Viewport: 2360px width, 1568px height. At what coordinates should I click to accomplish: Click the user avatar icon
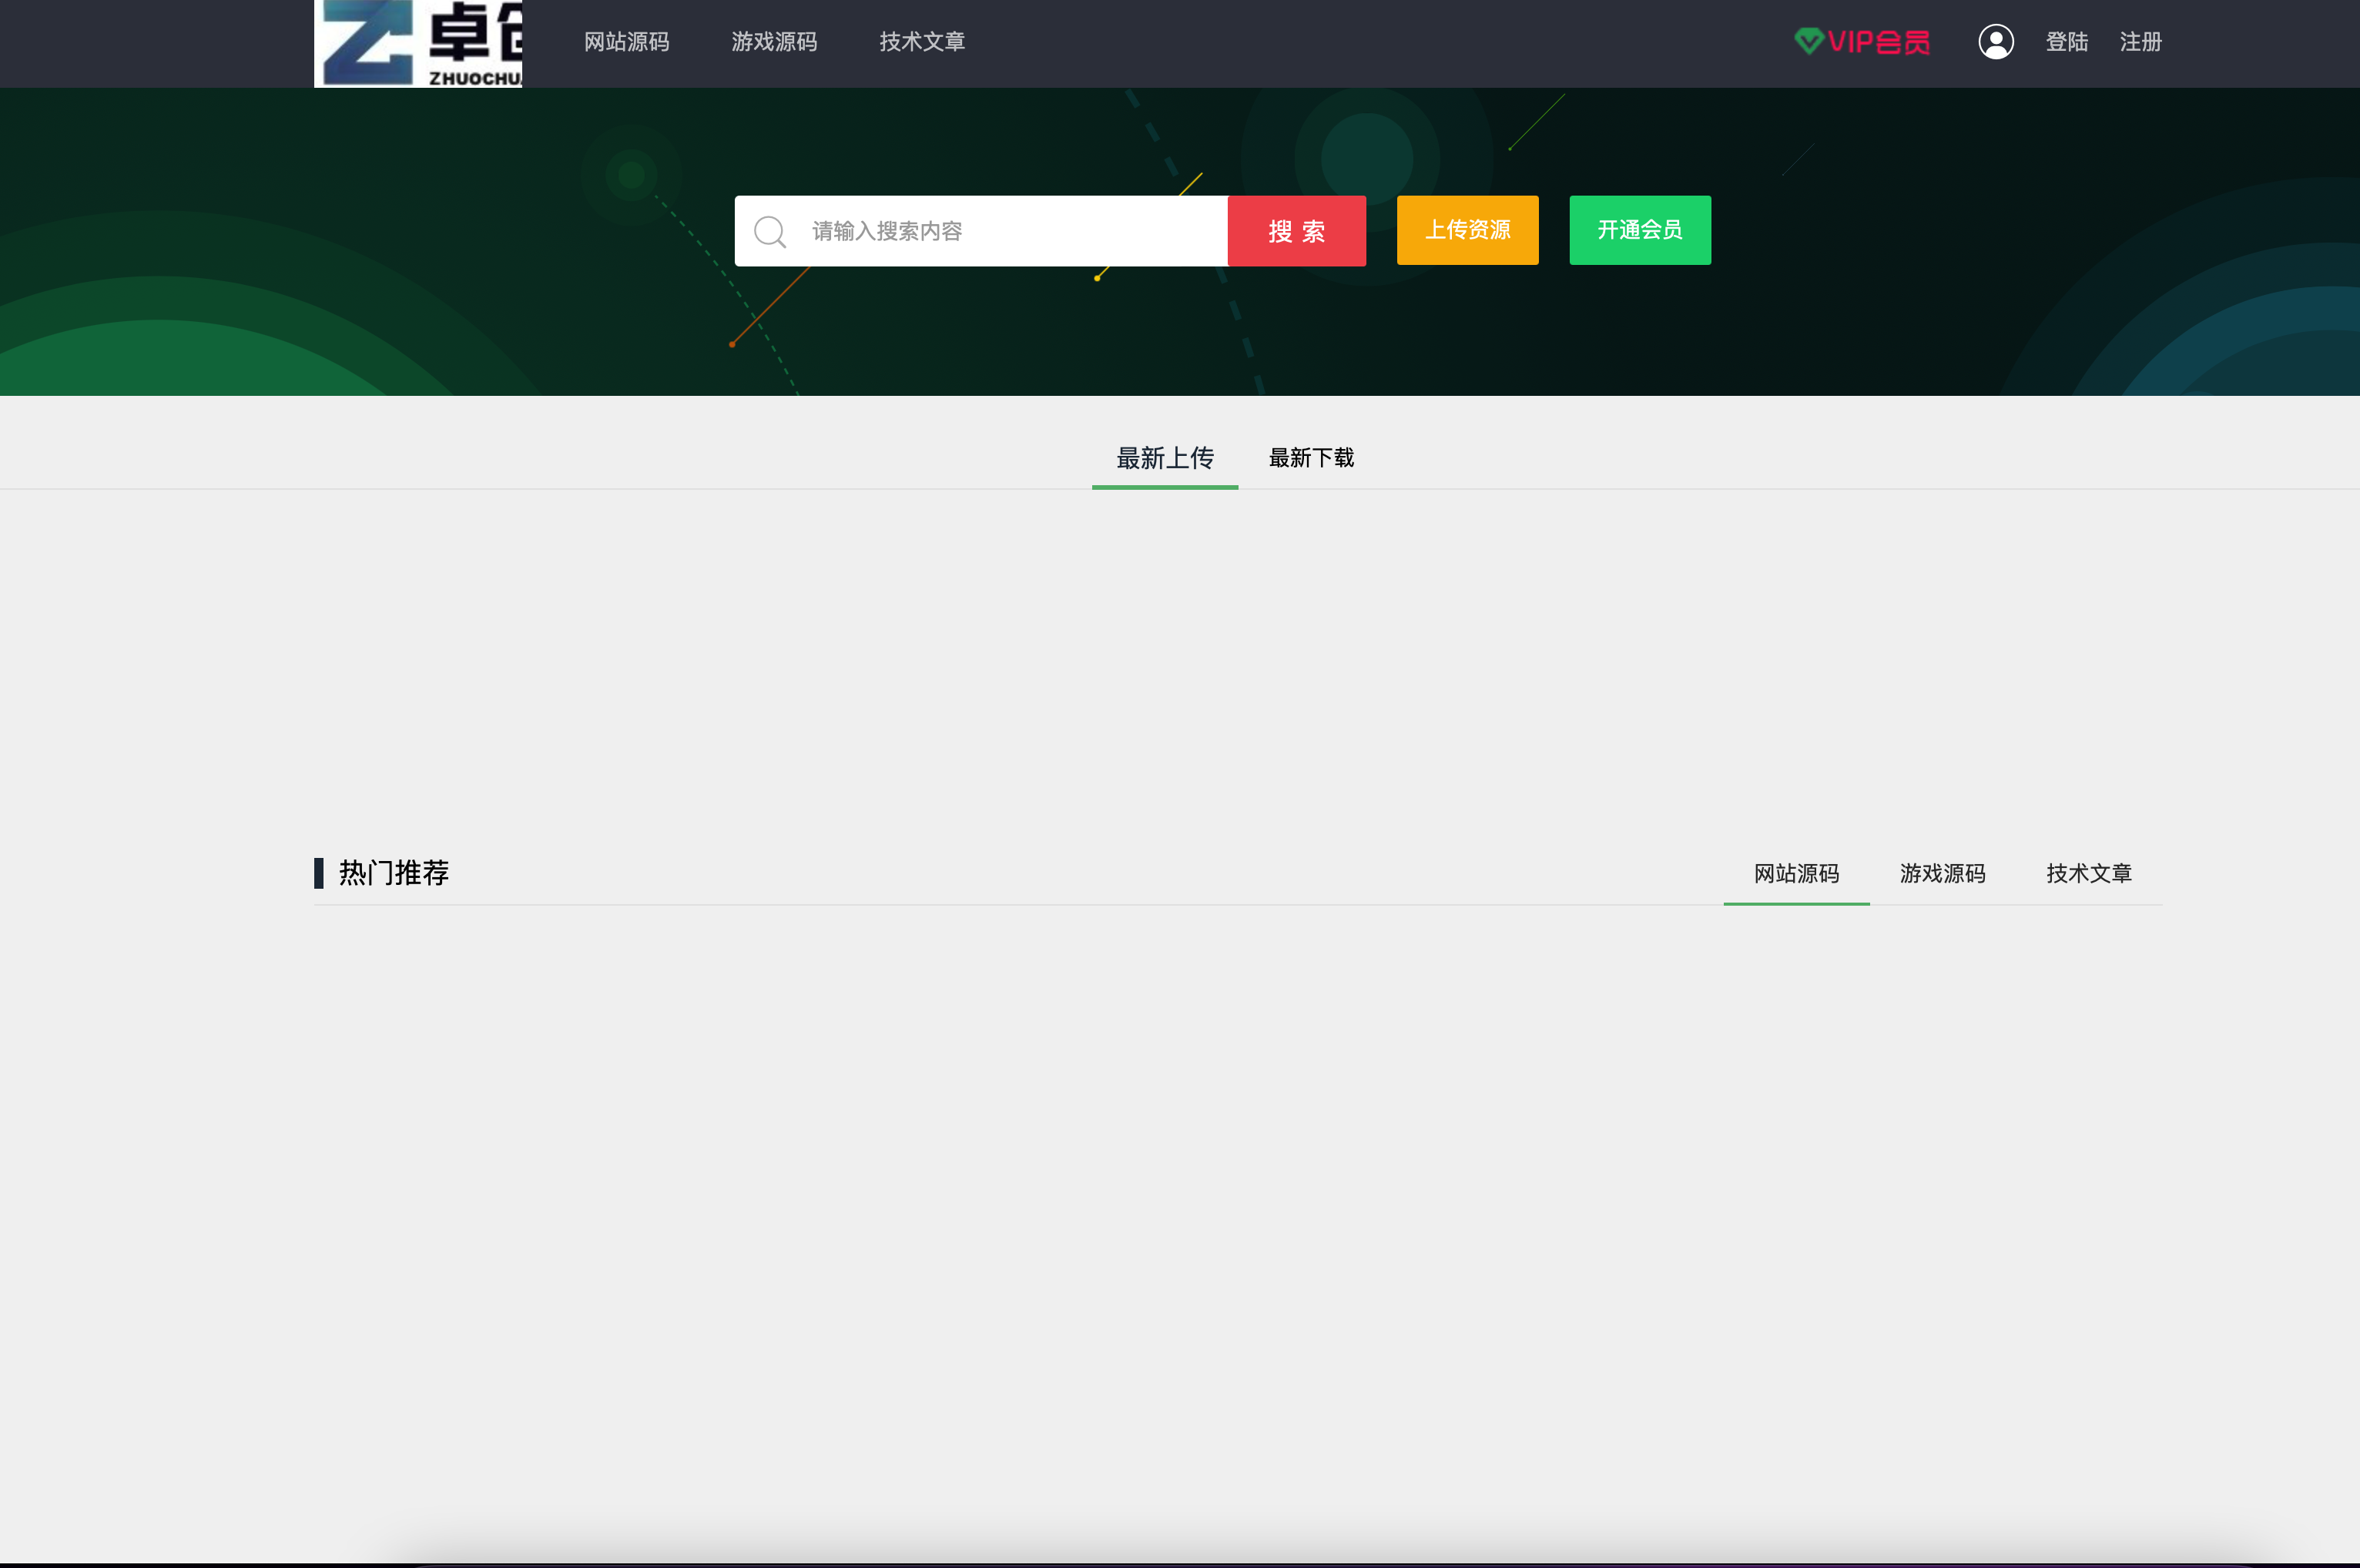(x=1996, y=42)
